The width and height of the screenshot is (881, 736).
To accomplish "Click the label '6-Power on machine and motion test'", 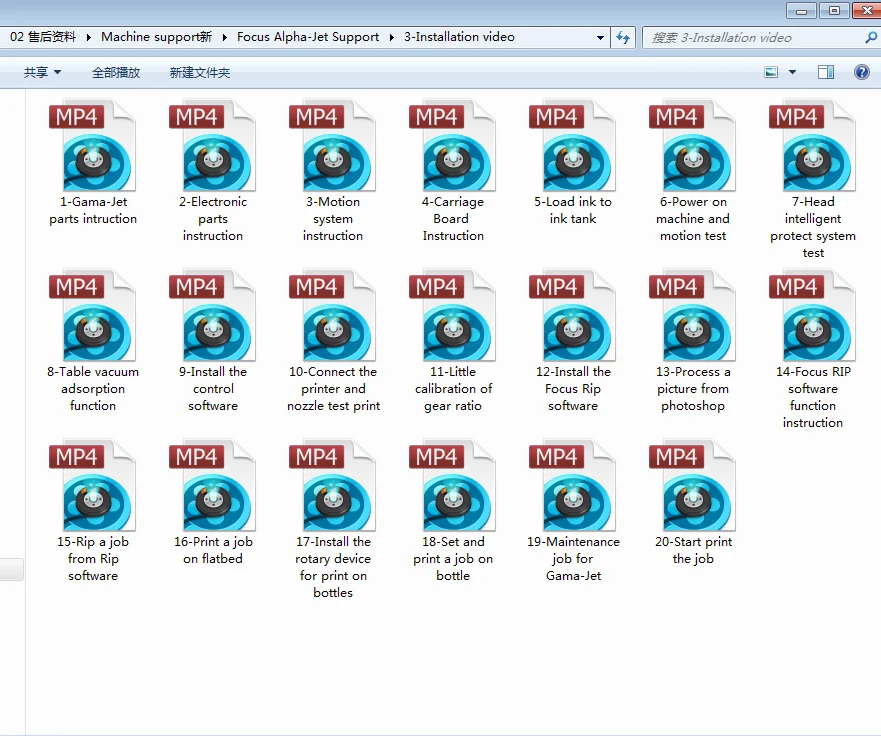I will coord(693,219).
